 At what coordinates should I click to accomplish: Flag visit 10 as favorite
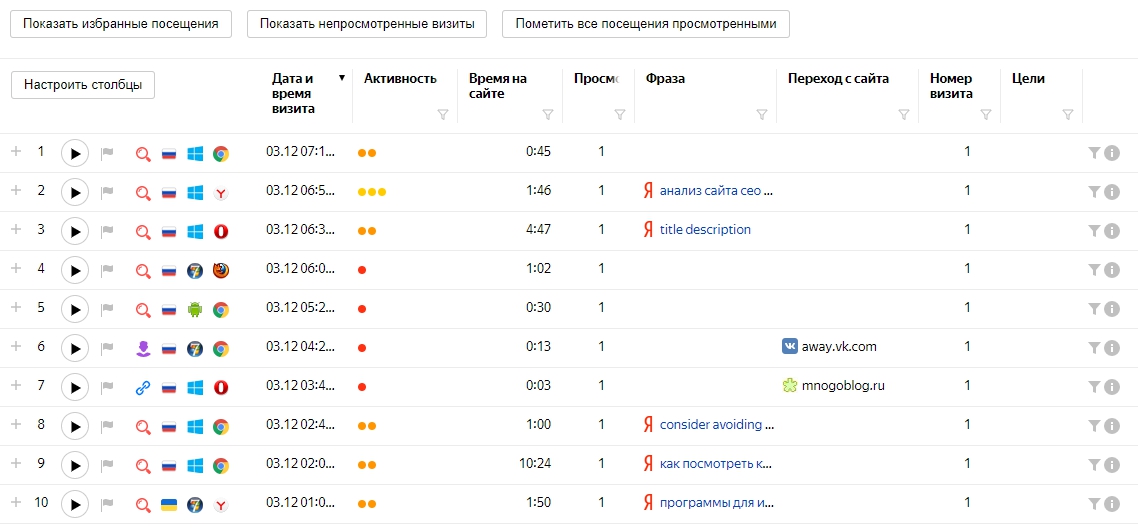point(107,504)
